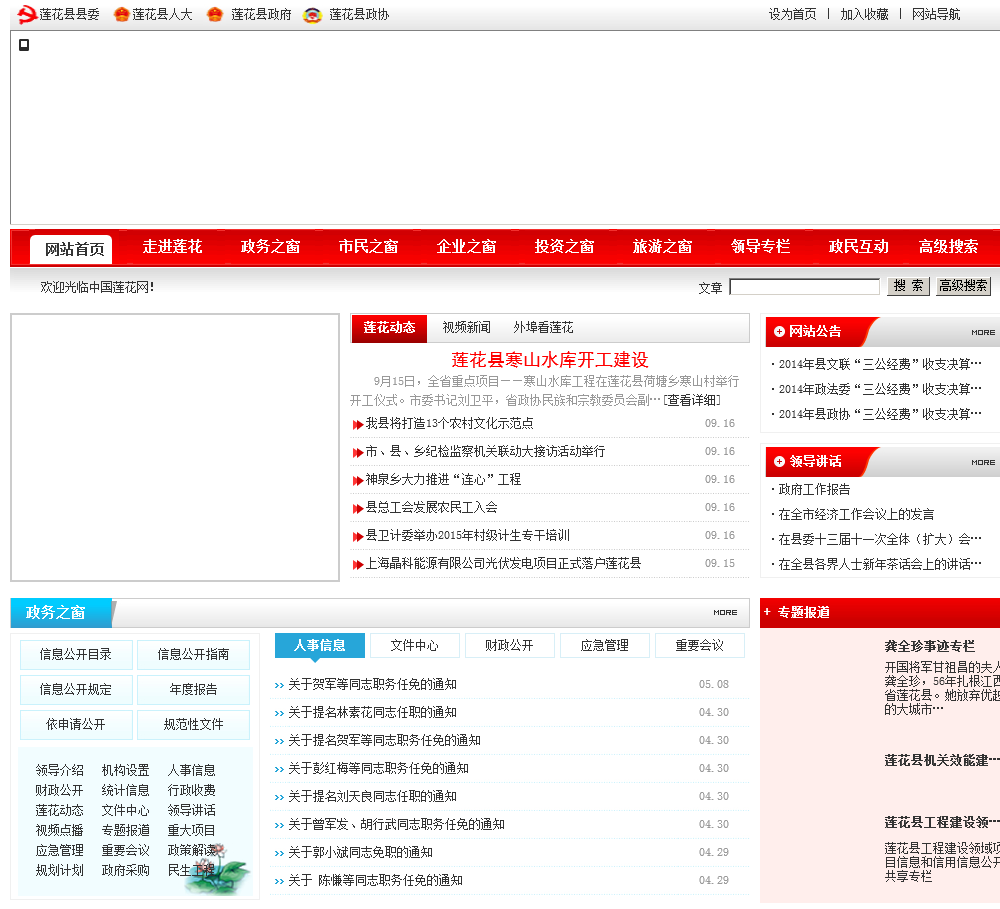Click 信息公开规定 button
This screenshot has height=909, width=1000.
pyautogui.click(x=76, y=690)
